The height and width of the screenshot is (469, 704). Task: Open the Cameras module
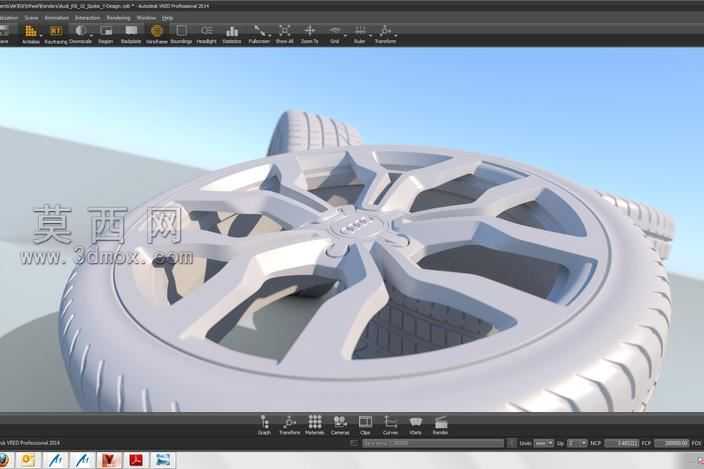[x=340, y=425]
